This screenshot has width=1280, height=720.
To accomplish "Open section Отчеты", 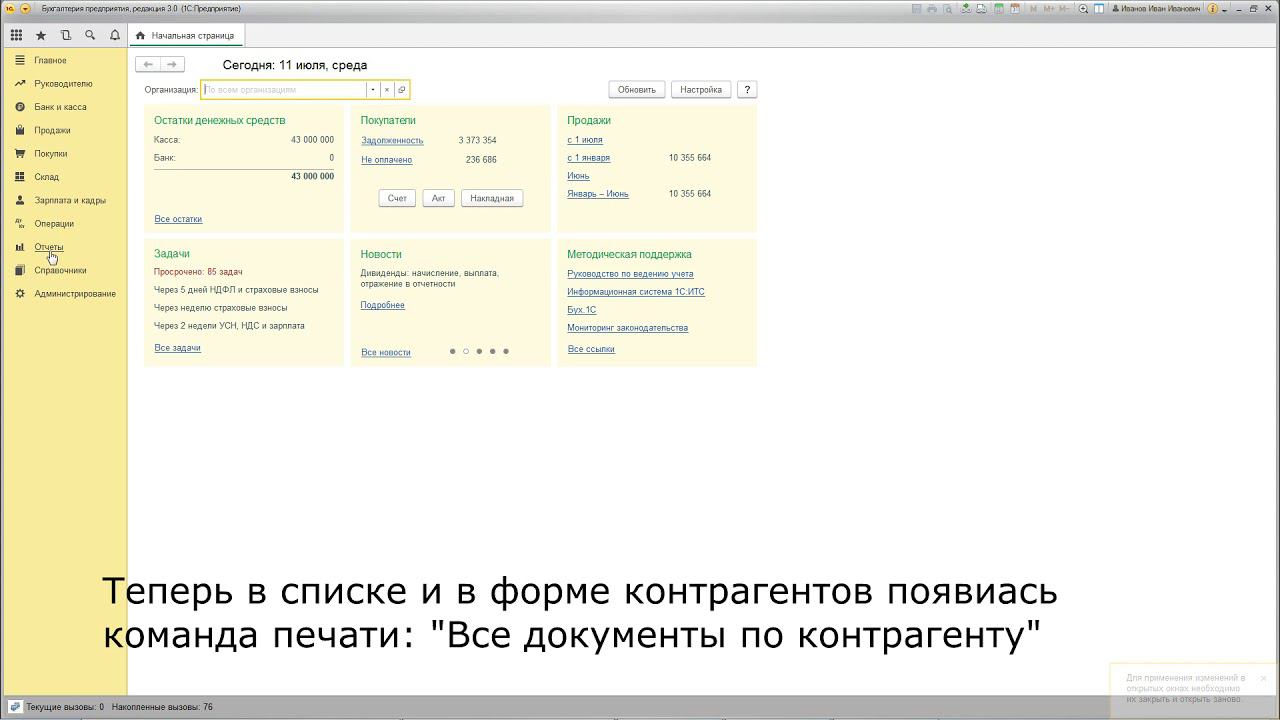I will tap(49, 247).
